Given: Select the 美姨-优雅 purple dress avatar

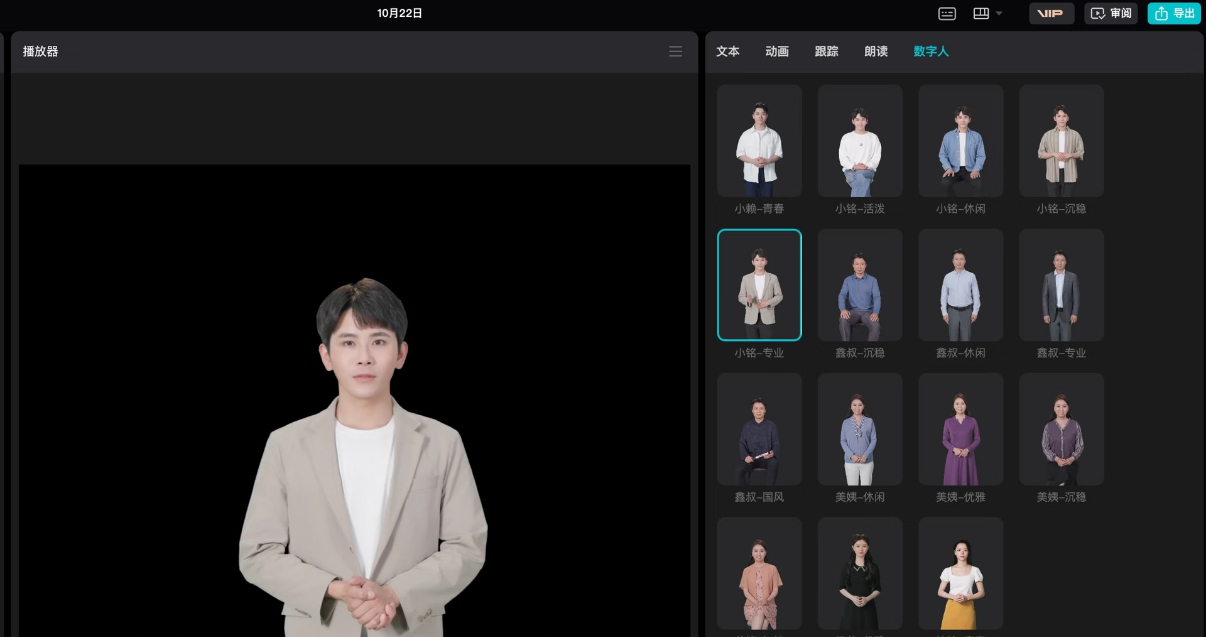Looking at the screenshot, I should coord(961,429).
